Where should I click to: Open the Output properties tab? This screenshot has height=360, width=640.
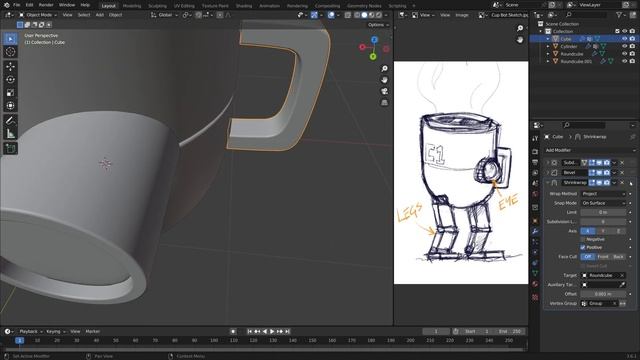[535, 162]
